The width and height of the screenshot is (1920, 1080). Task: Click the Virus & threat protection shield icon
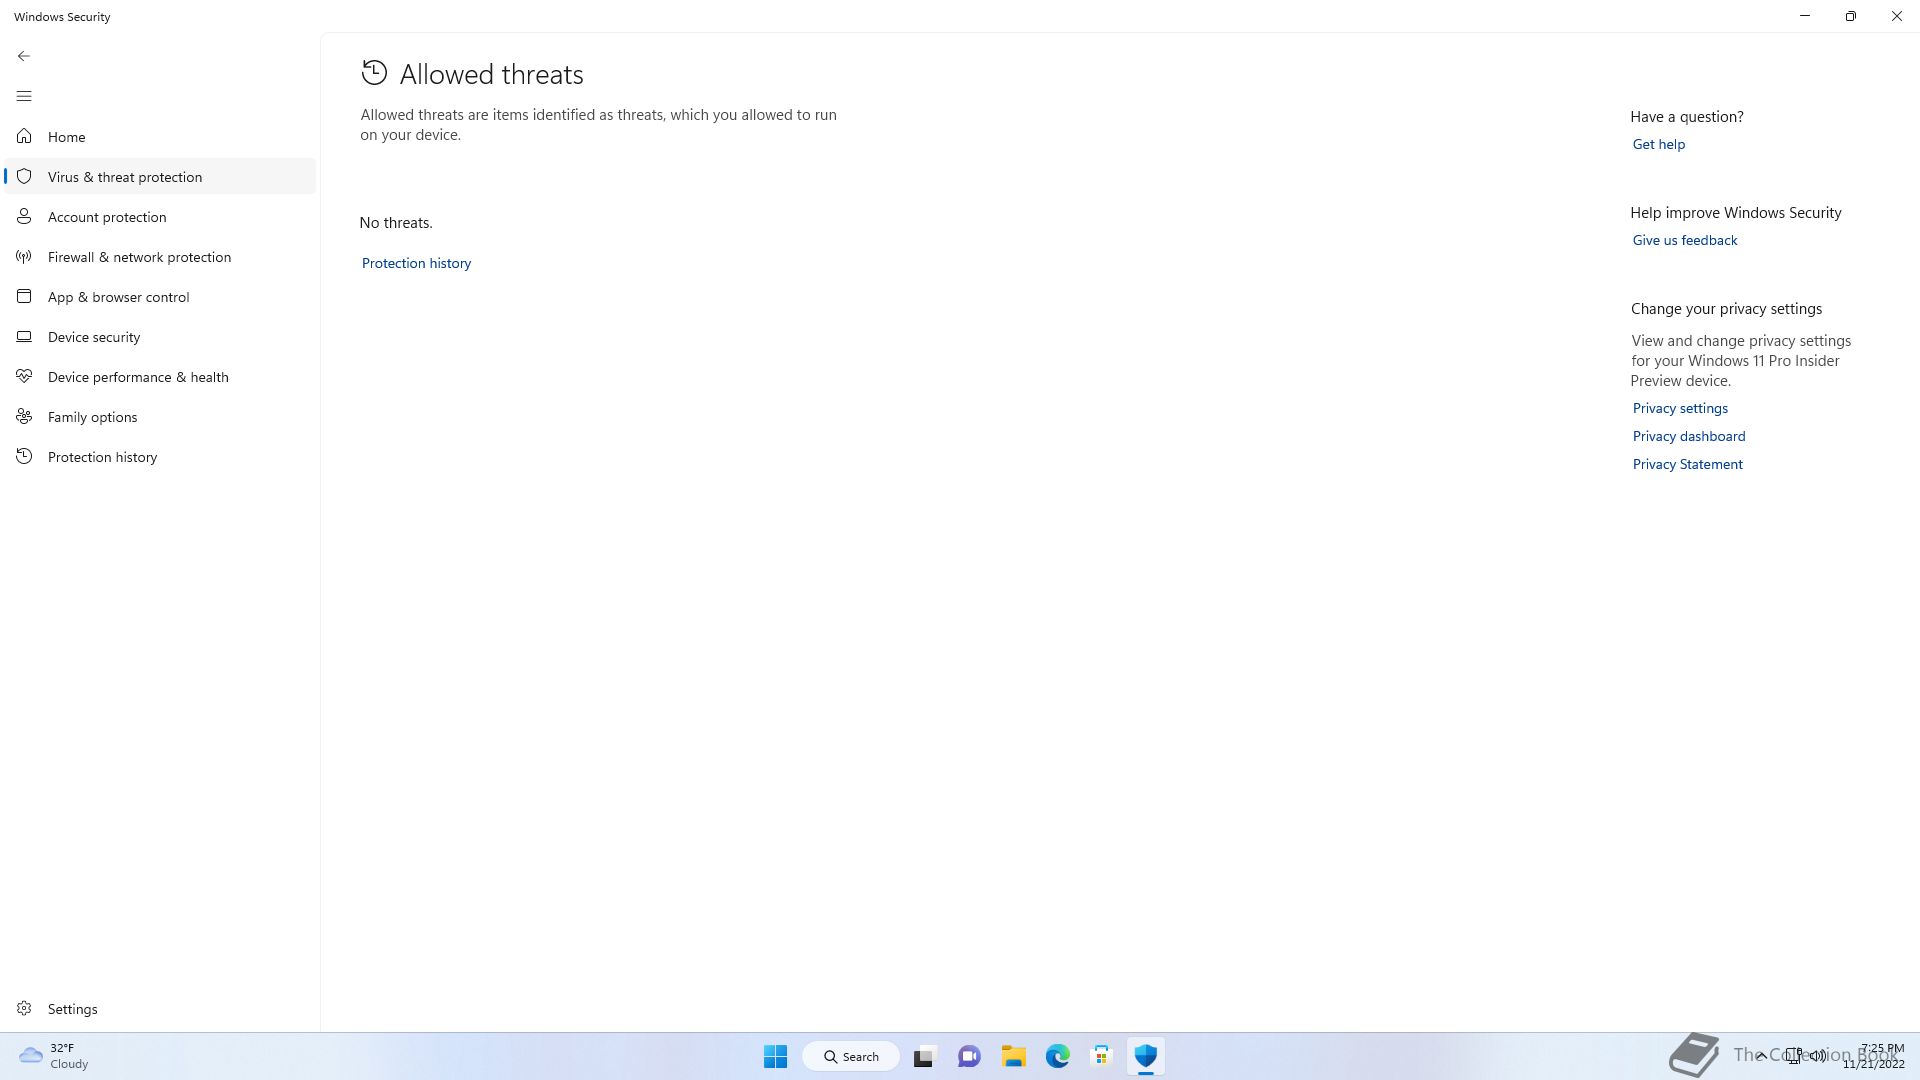tap(24, 176)
